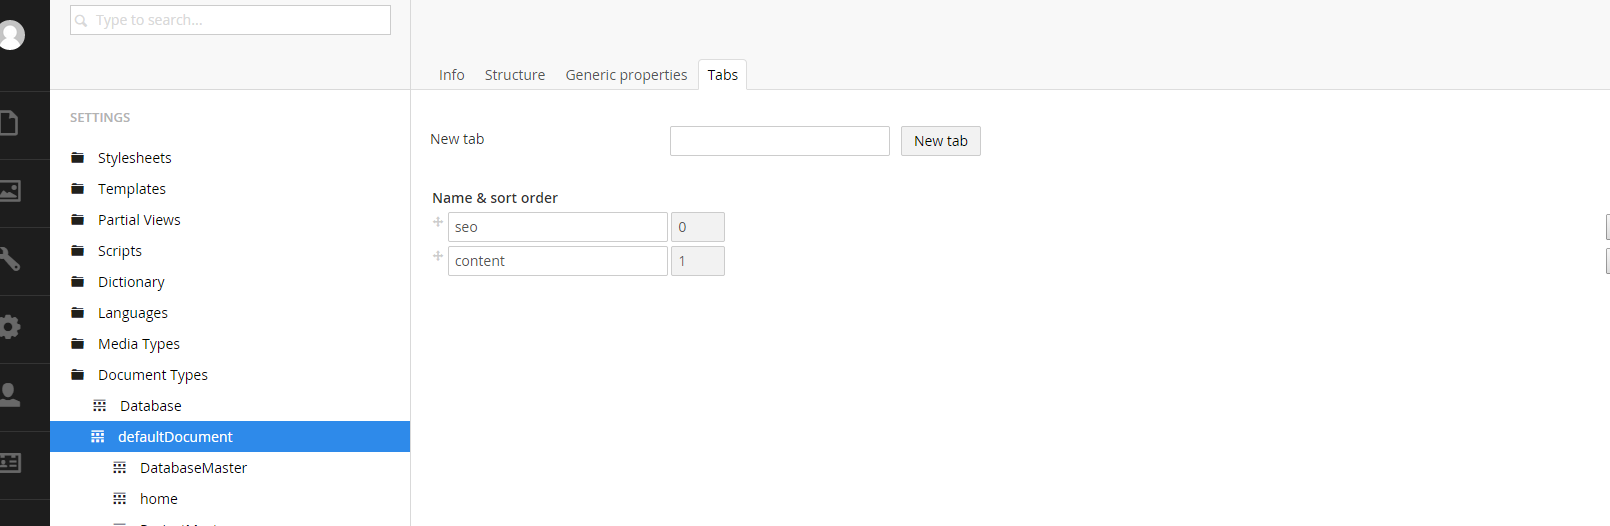The width and height of the screenshot is (1610, 526).
Task: Open the Users section person icon
Action: 10,395
